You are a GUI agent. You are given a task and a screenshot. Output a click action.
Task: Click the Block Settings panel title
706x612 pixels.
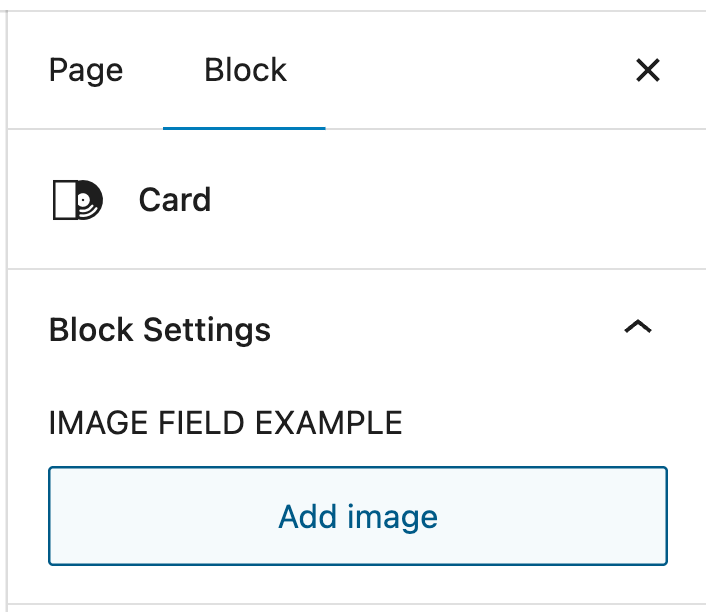[160, 330]
